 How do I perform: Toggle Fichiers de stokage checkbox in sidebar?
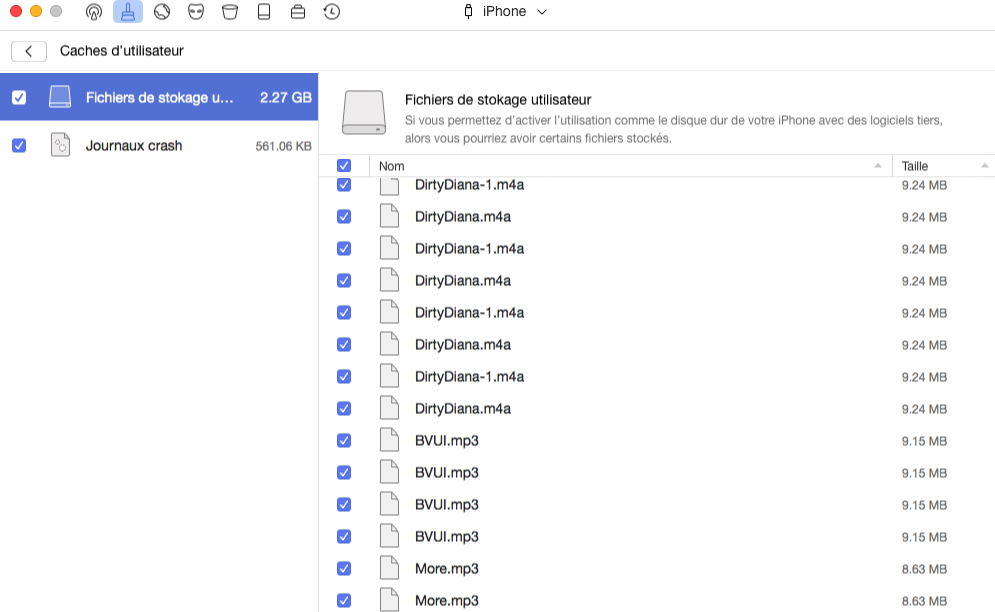[x=19, y=97]
